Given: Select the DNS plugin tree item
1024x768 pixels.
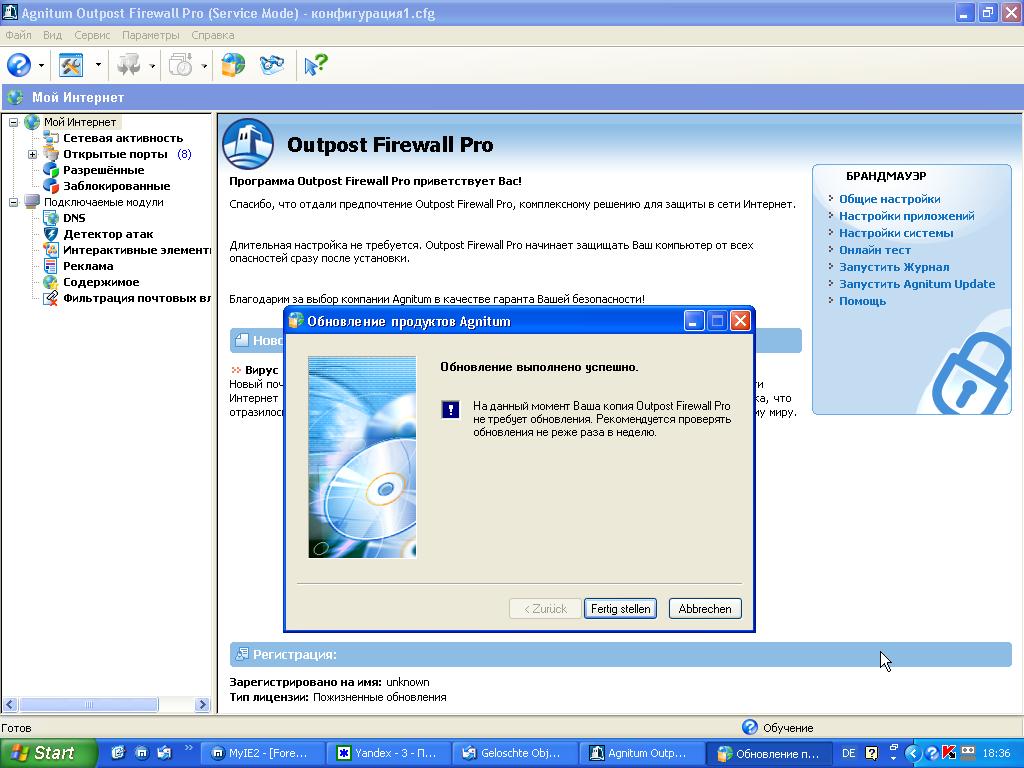Looking at the screenshot, I should click(74, 218).
